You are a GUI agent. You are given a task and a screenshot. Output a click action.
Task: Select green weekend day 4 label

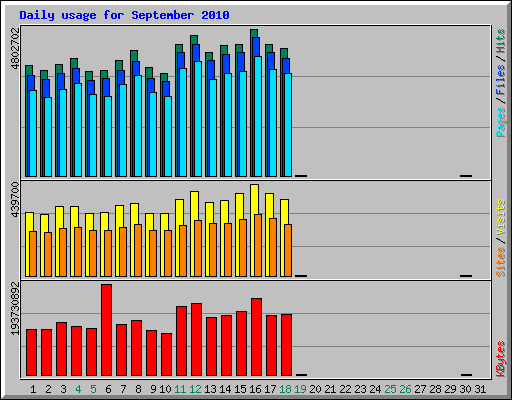(x=78, y=389)
